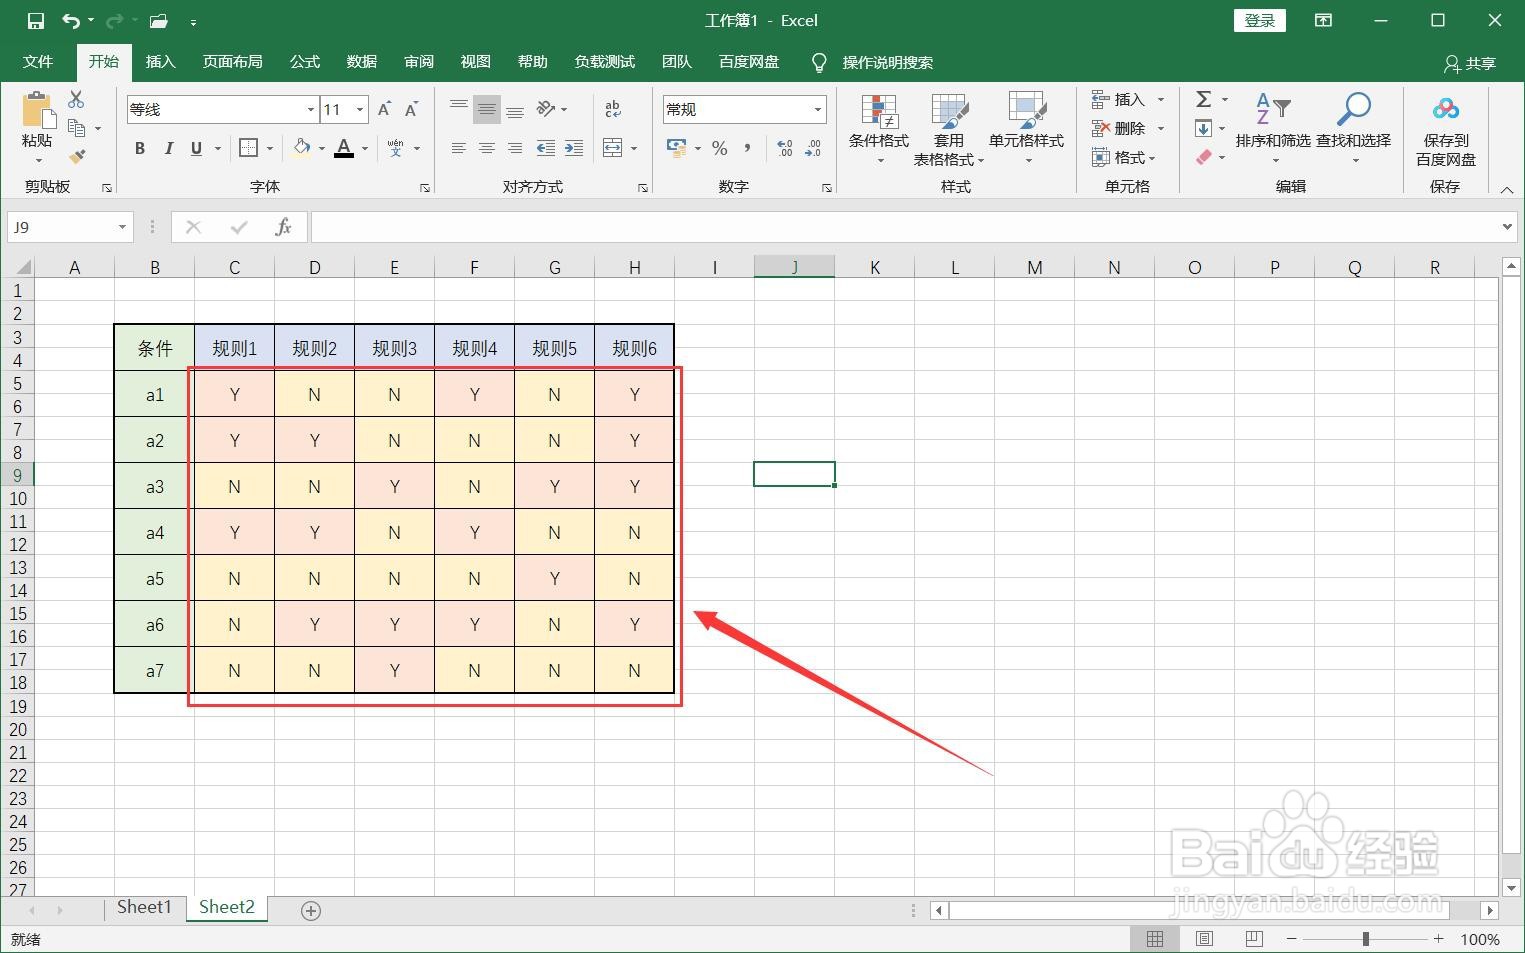Open the font size dropdown
1525x953 pixels.
tap(361, 109)
